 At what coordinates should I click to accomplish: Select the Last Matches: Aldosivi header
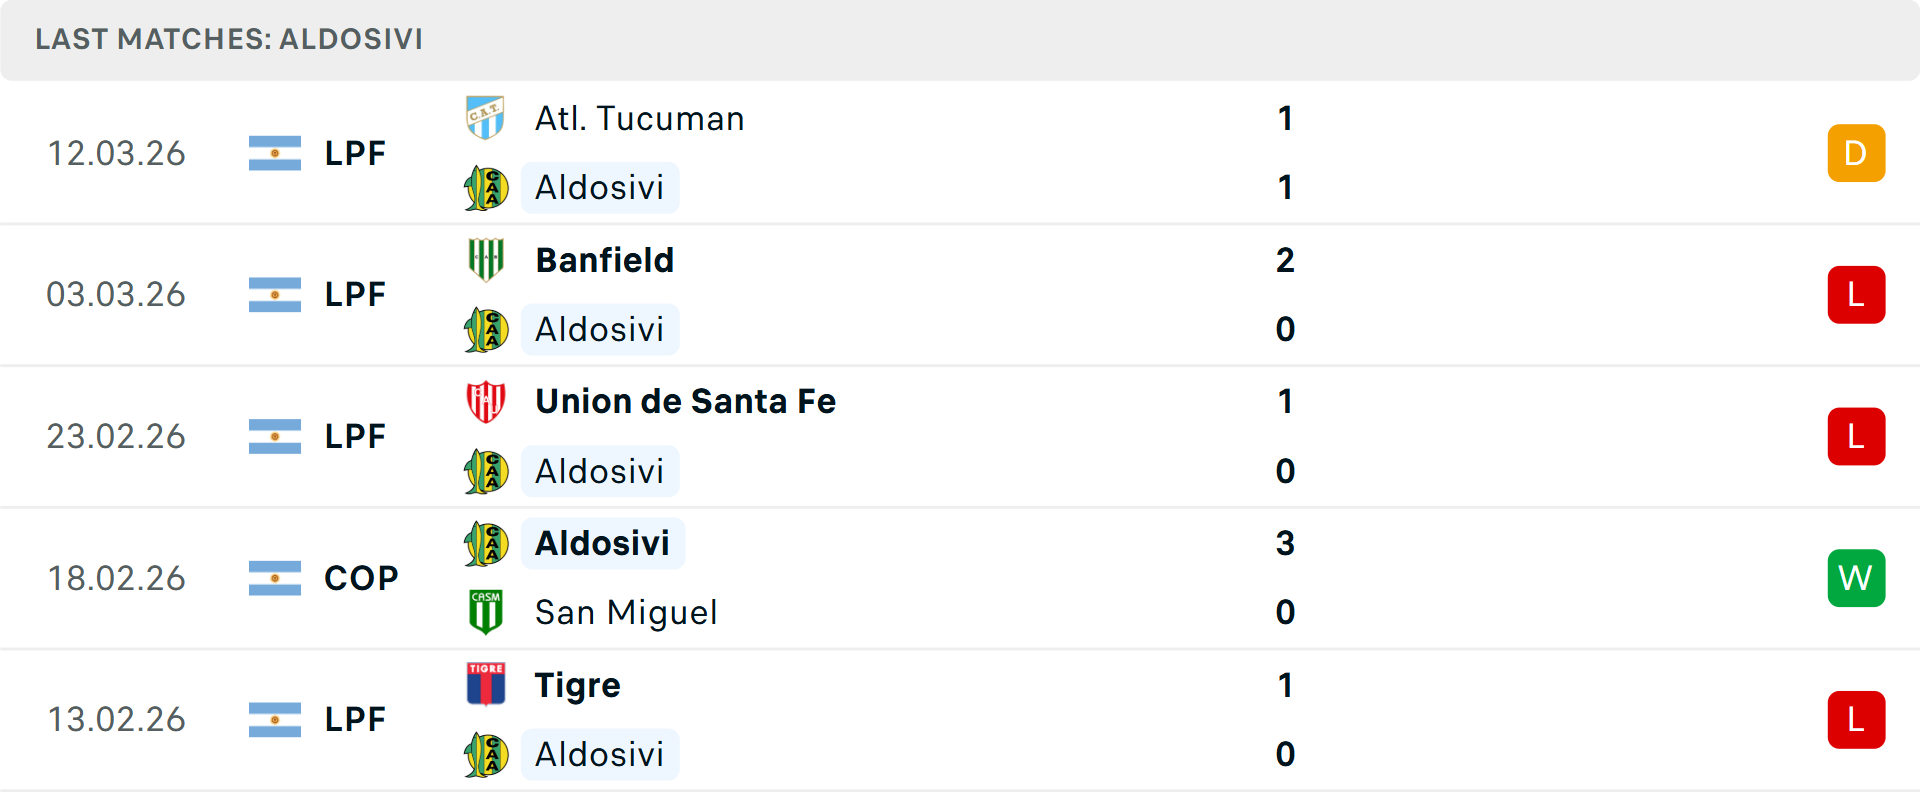point(229,39)
